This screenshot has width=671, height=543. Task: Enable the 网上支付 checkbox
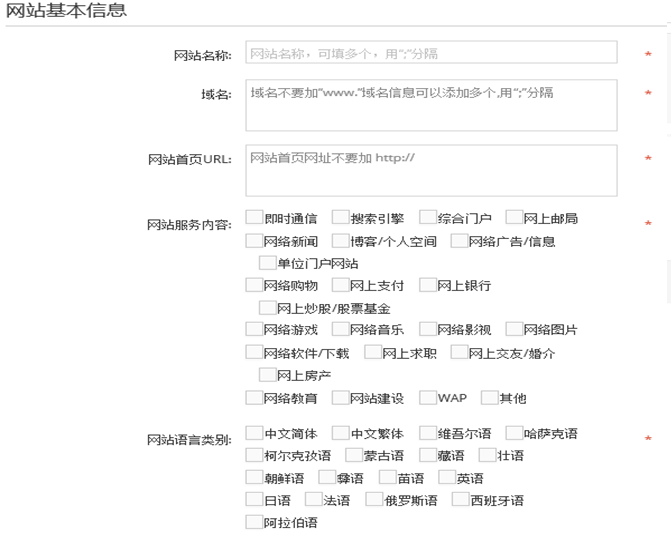point(341,285)
